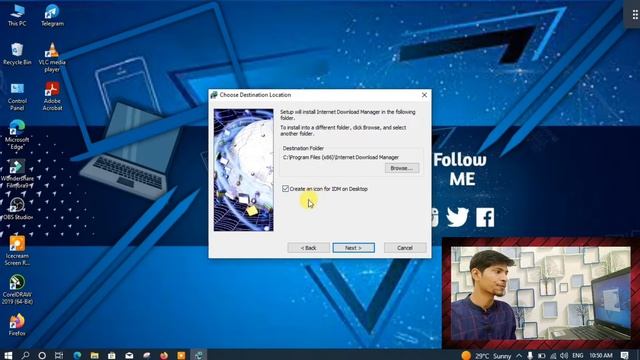Viewport: 640px width, 360px height.
Task: Select Control Panel desktop icon
Action: [x=17, y=96]
